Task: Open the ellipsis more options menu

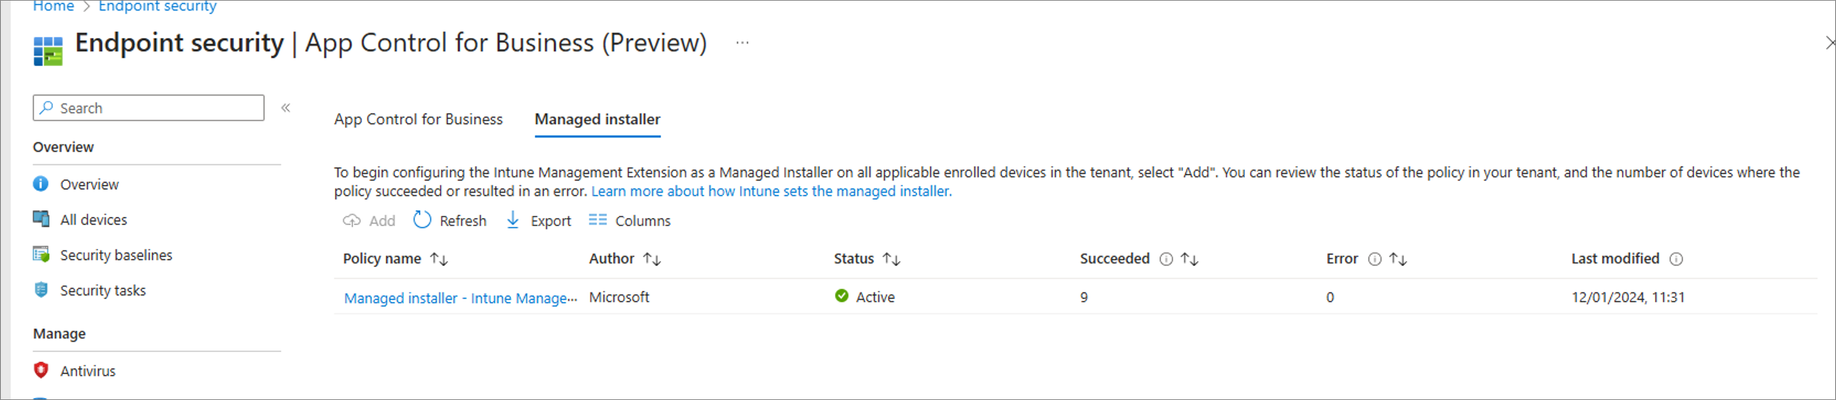Action: (742, 43)
